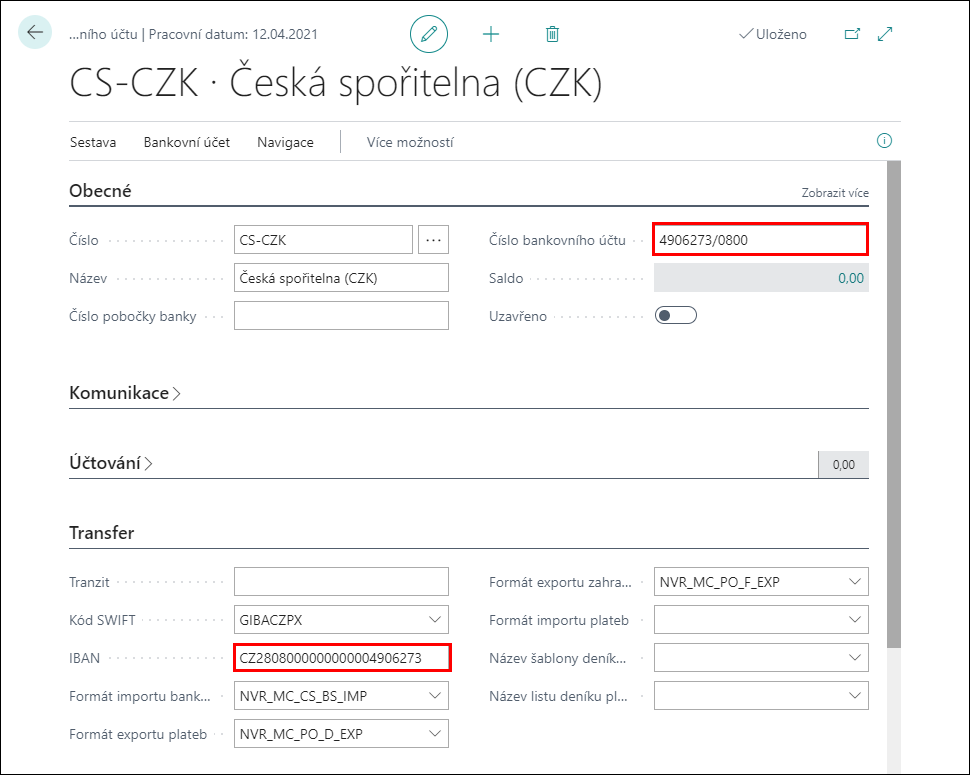The image size is (970, 775).
Task: Delete the bank account with trash icon
Action: (552, 34)
